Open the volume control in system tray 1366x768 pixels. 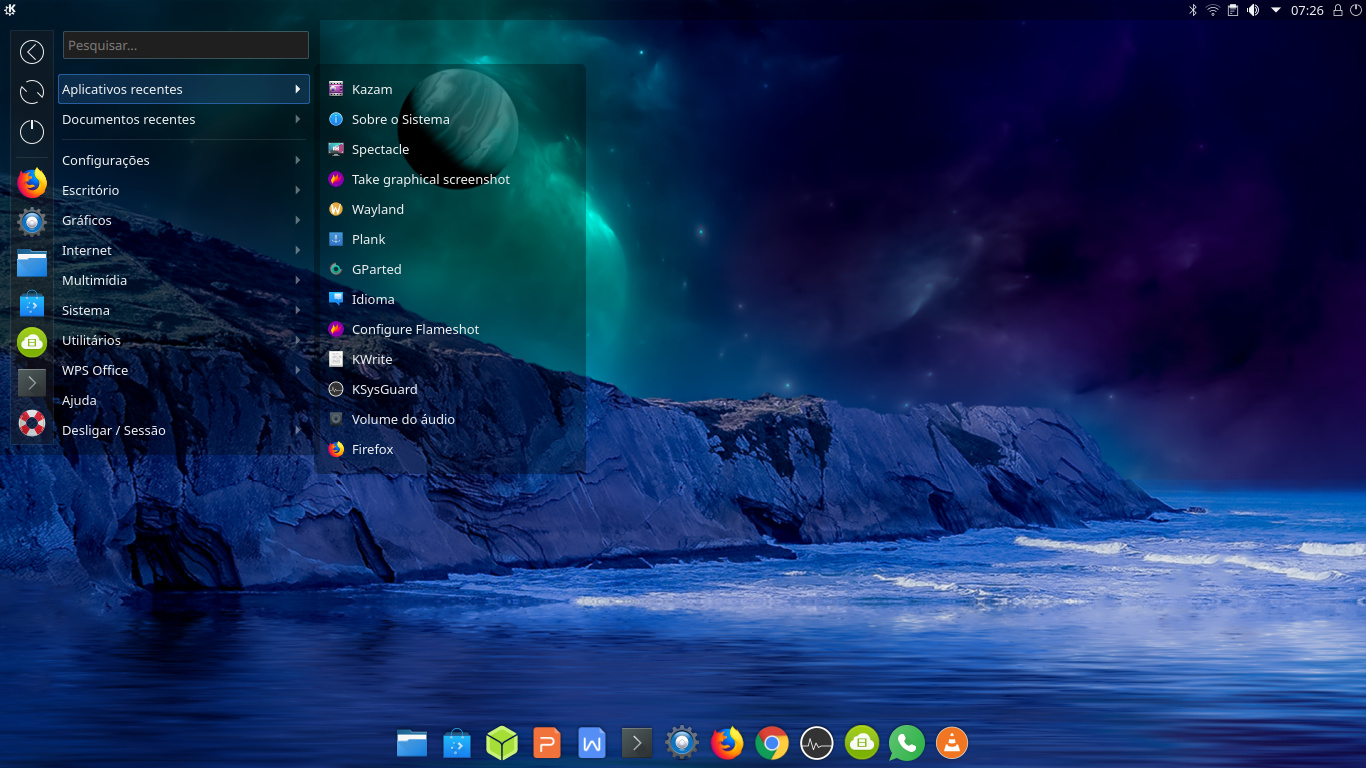[1253, 10]
